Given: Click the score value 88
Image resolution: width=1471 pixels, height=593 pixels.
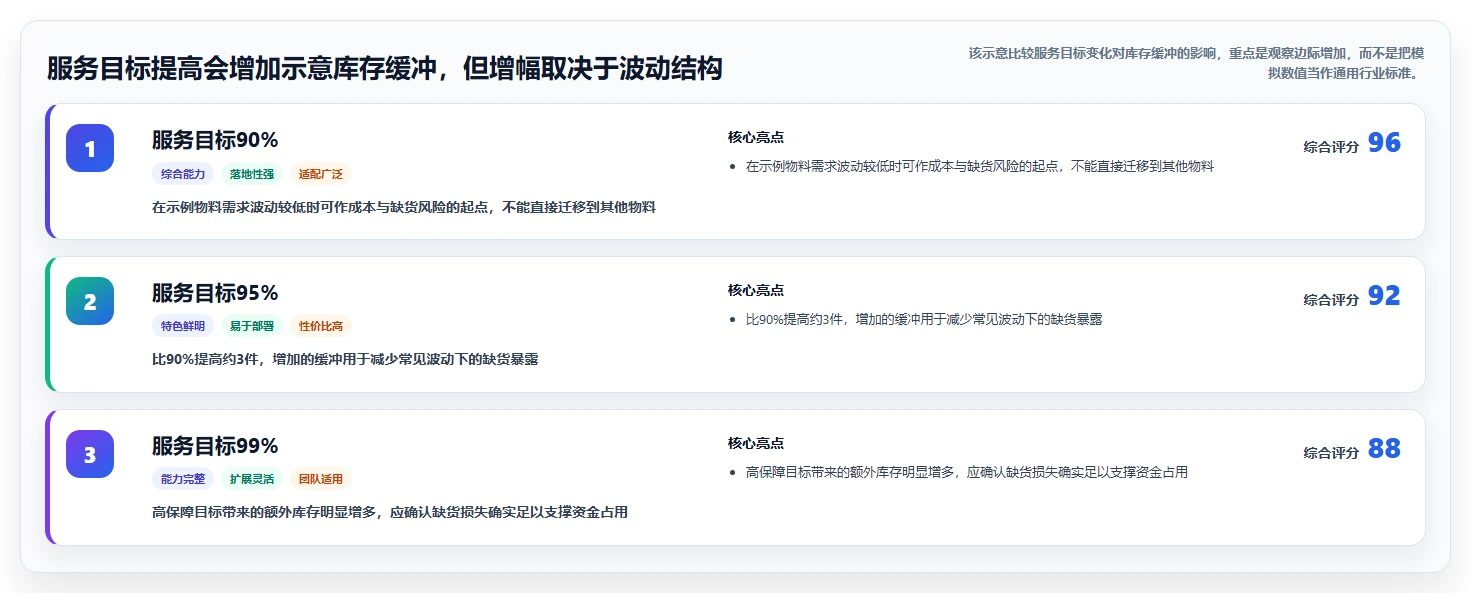Looking at the screenshot, I should coord(1384,449).
